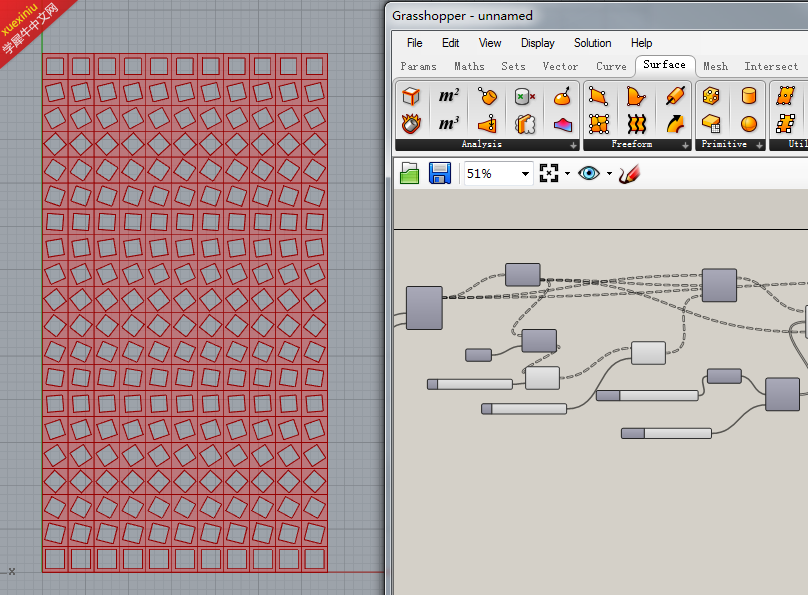Switch to the Mesh tab
Viewport: 808px width, 595px height.
click(x=715, y=66)
